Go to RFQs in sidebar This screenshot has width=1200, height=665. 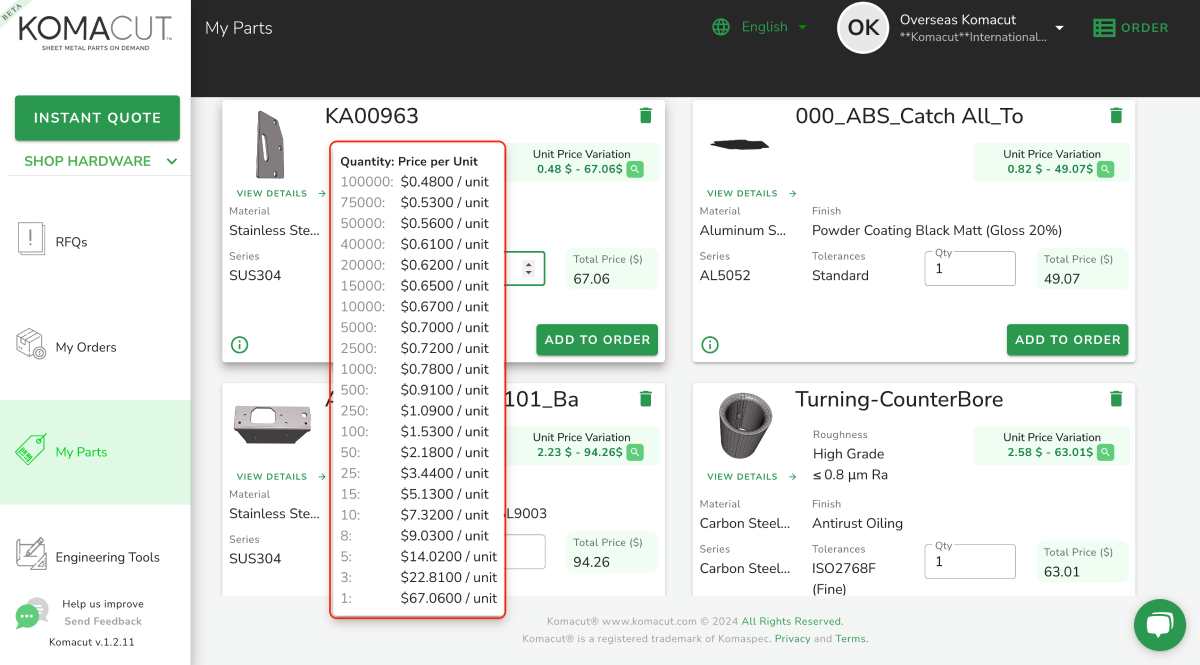71,242
